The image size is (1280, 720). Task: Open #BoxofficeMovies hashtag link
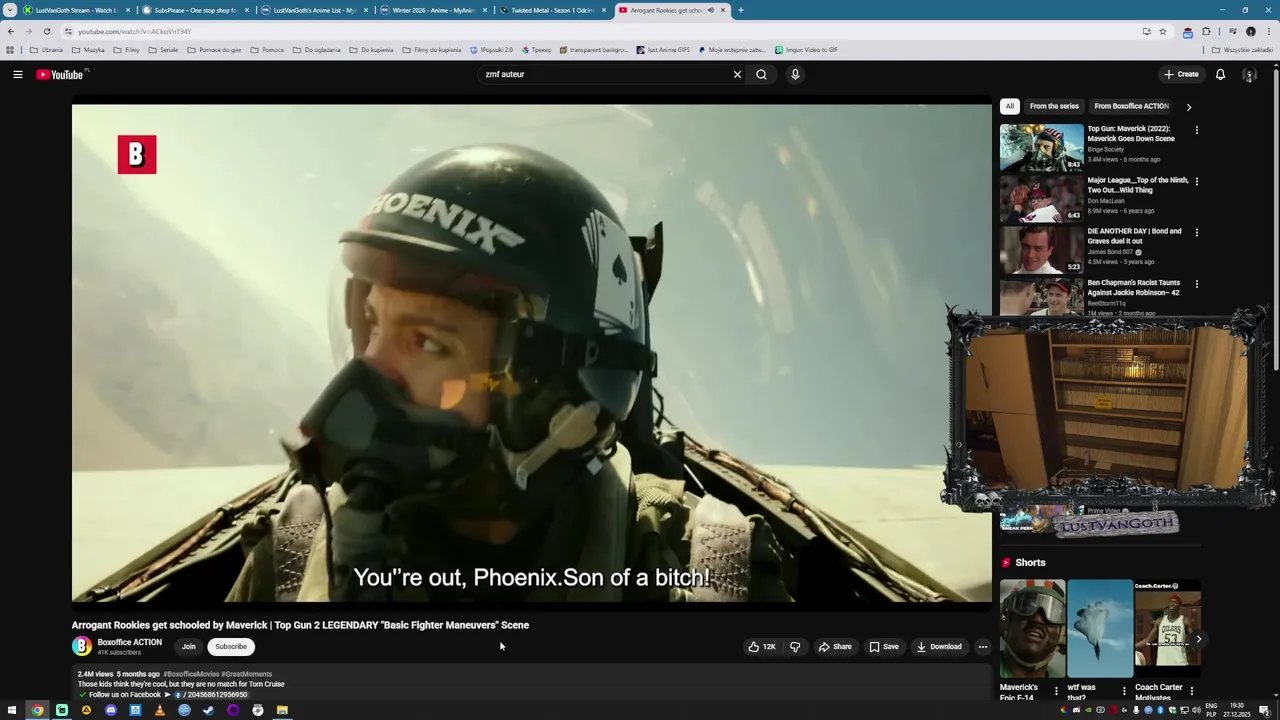pos(190,674)
